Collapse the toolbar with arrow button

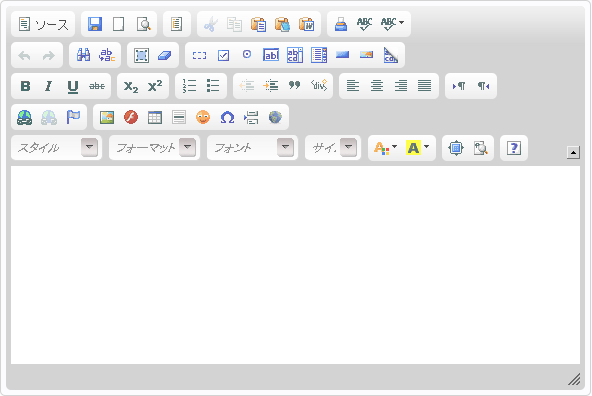[573, 152]
